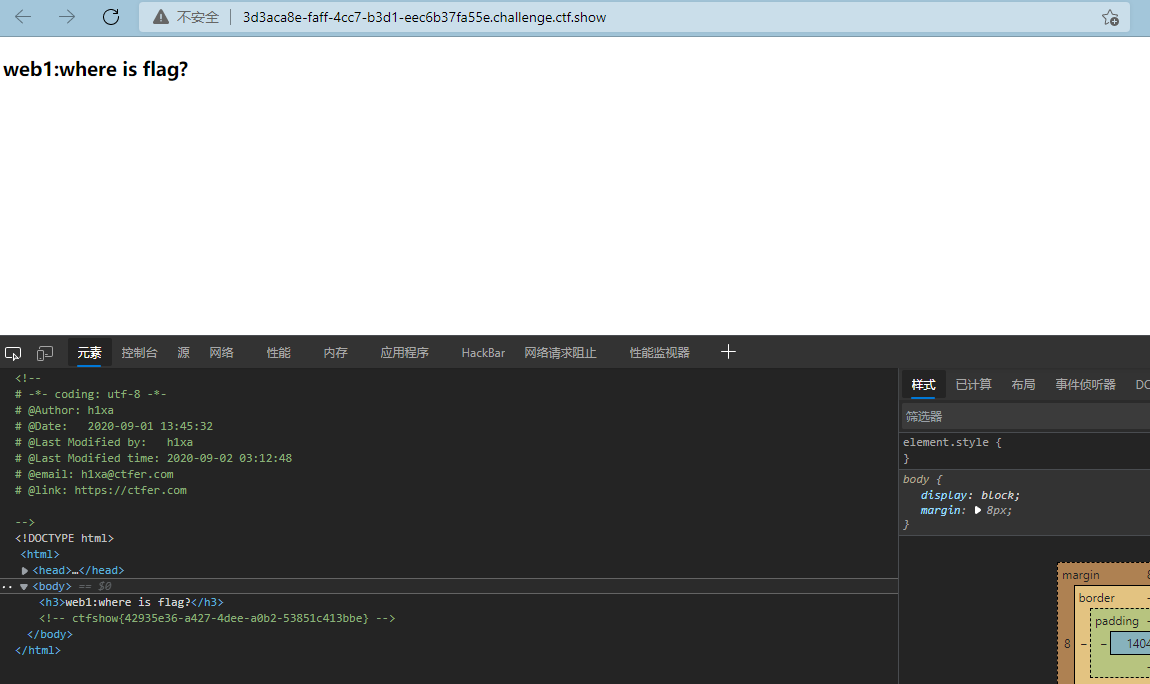Click the blue content box in box model
The image size is (1150, 684).
coord(1131,643)
